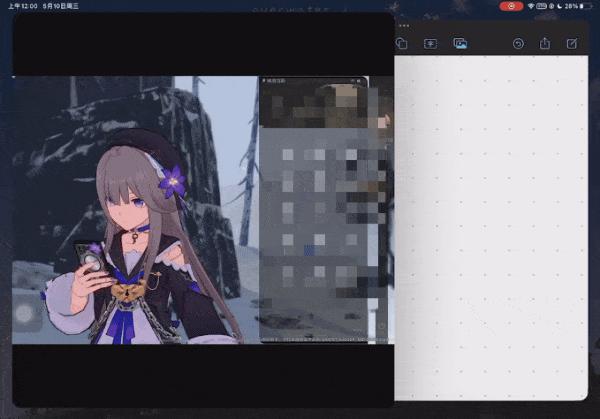600x419 pixels.
Task: Tap the battery percentage indicator
Action: [x=571, y=6]
